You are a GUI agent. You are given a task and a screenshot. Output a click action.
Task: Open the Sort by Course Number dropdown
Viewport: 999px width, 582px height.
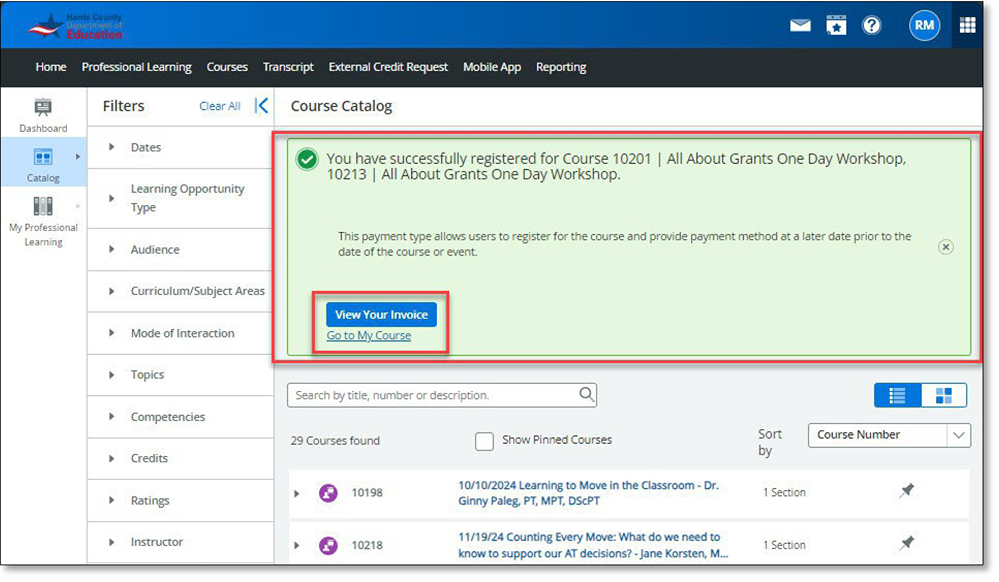888,435
